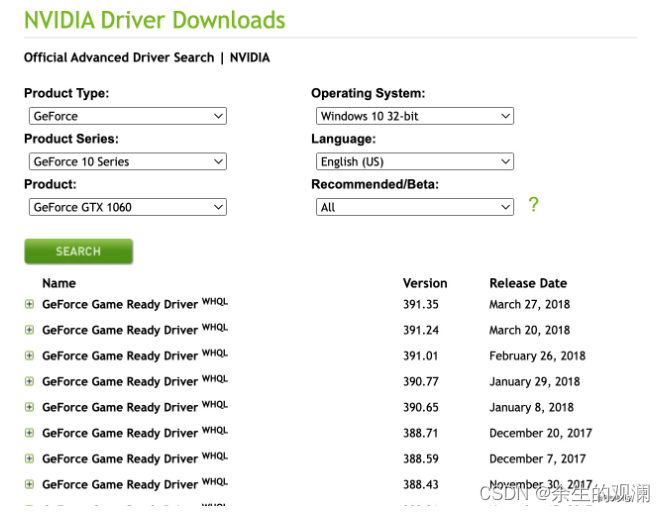Open GeForce Game Ready Driver dated March 20, 2018
This screenshot has width=665, height=512.
pos(135,330)
